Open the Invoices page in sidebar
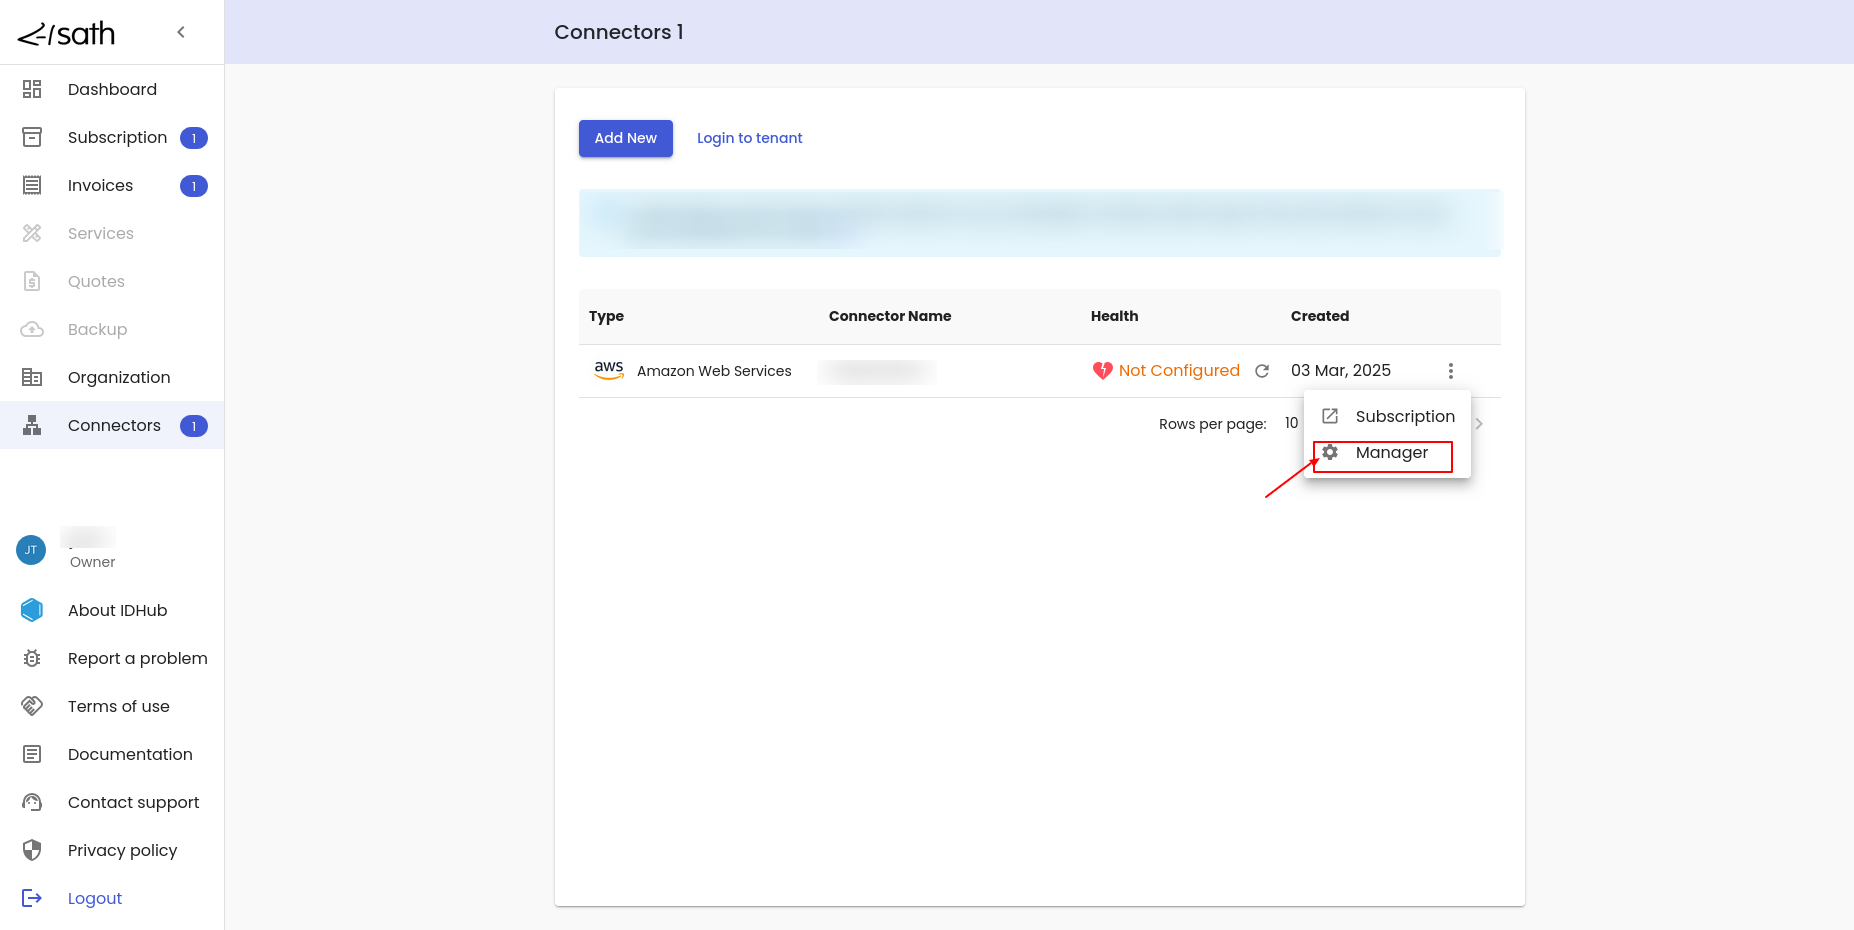Screen dimensions: 1854x930 [100, 185]
